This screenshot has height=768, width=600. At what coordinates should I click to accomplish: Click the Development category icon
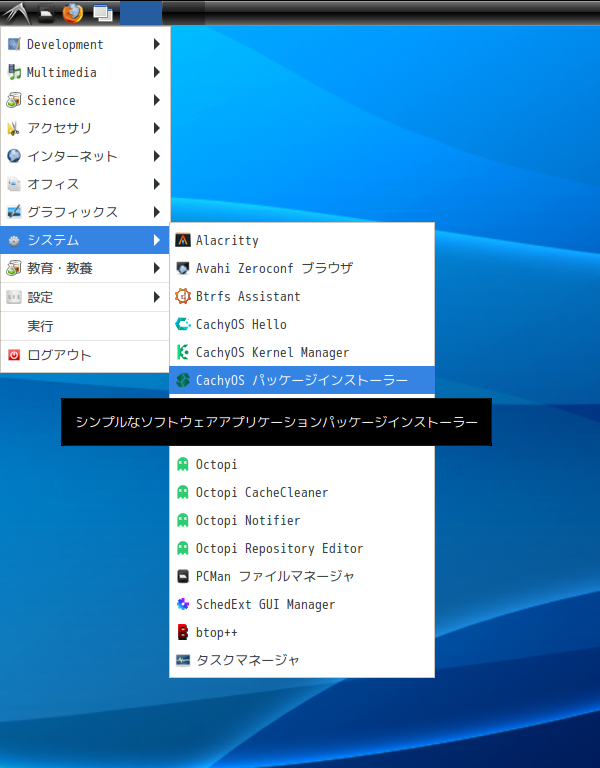click(14, 44)
